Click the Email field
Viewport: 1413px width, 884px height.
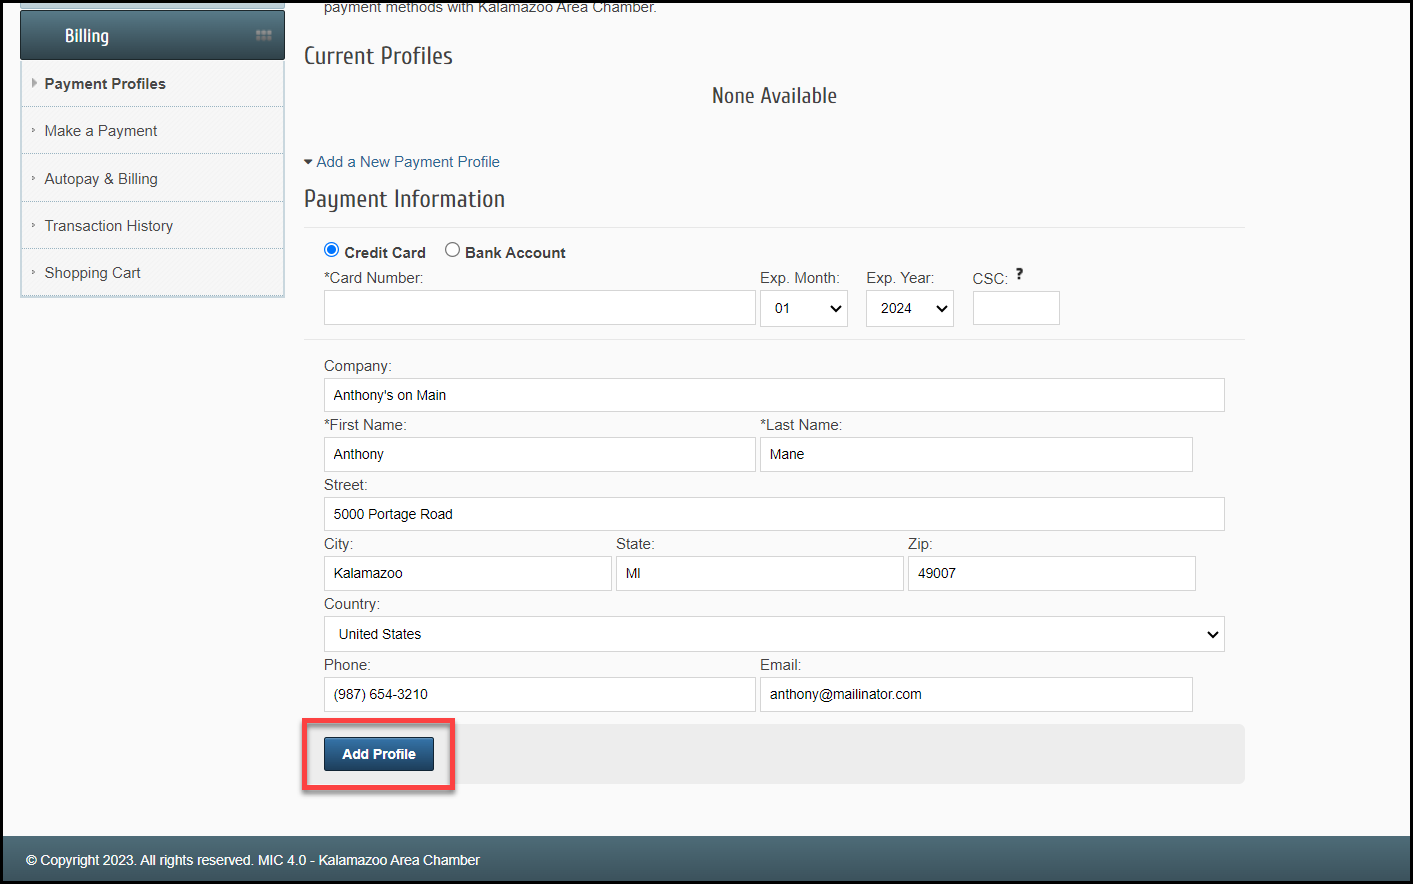pyautogui.click(x=976, y=694)
